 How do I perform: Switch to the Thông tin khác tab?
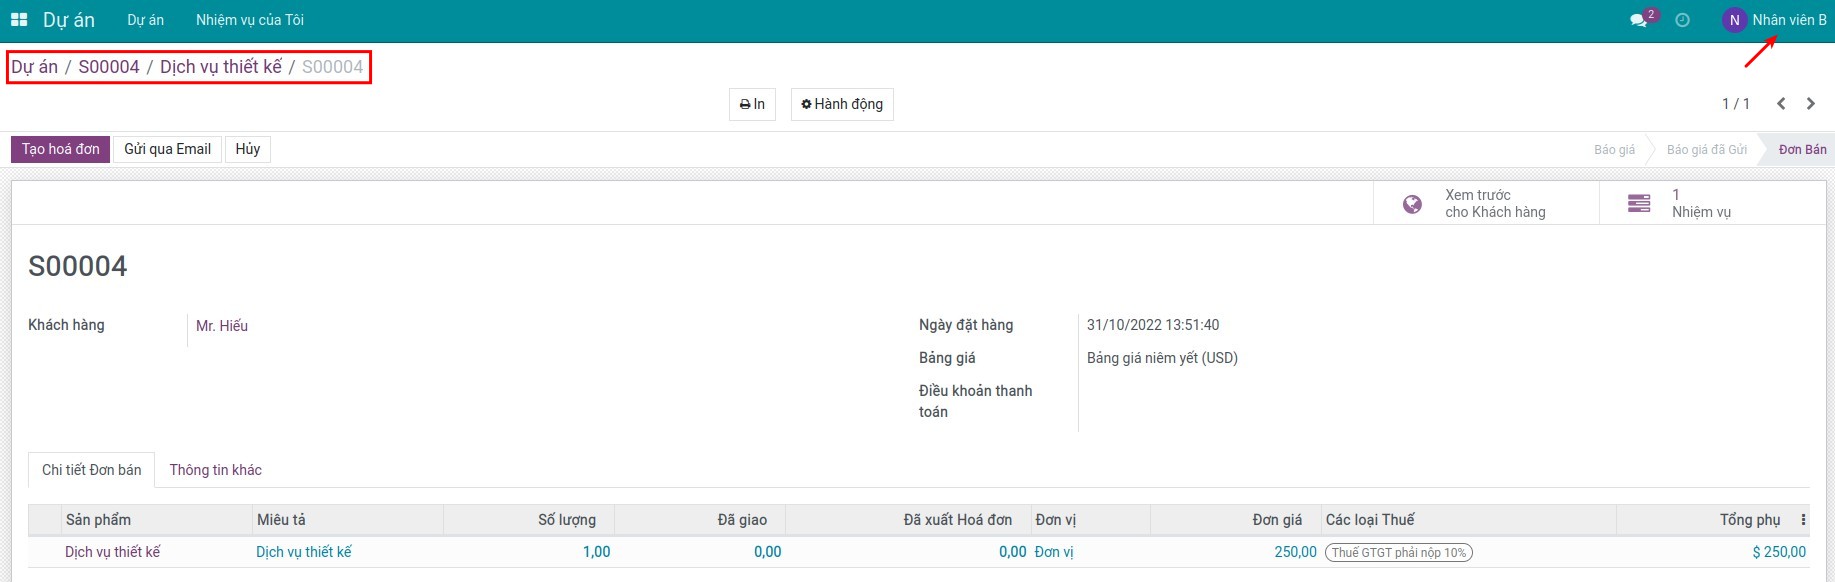point(215,470)
